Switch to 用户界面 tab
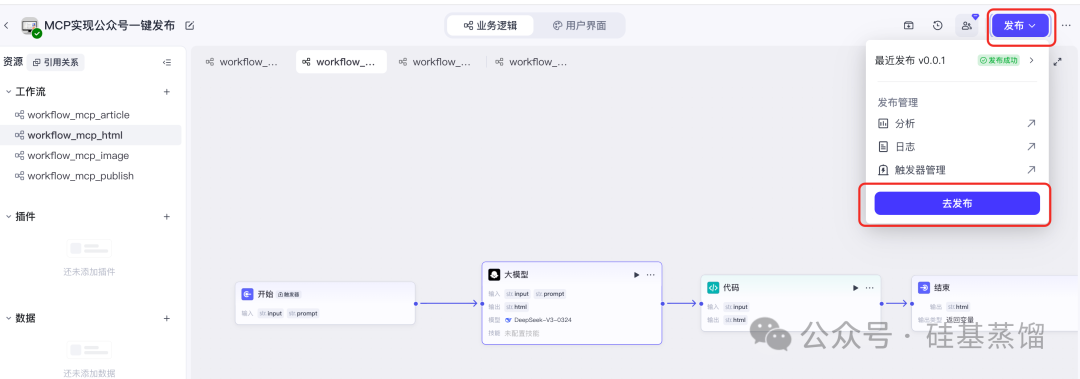Screen dimensions: 1080x379 [x=579, y=25]
